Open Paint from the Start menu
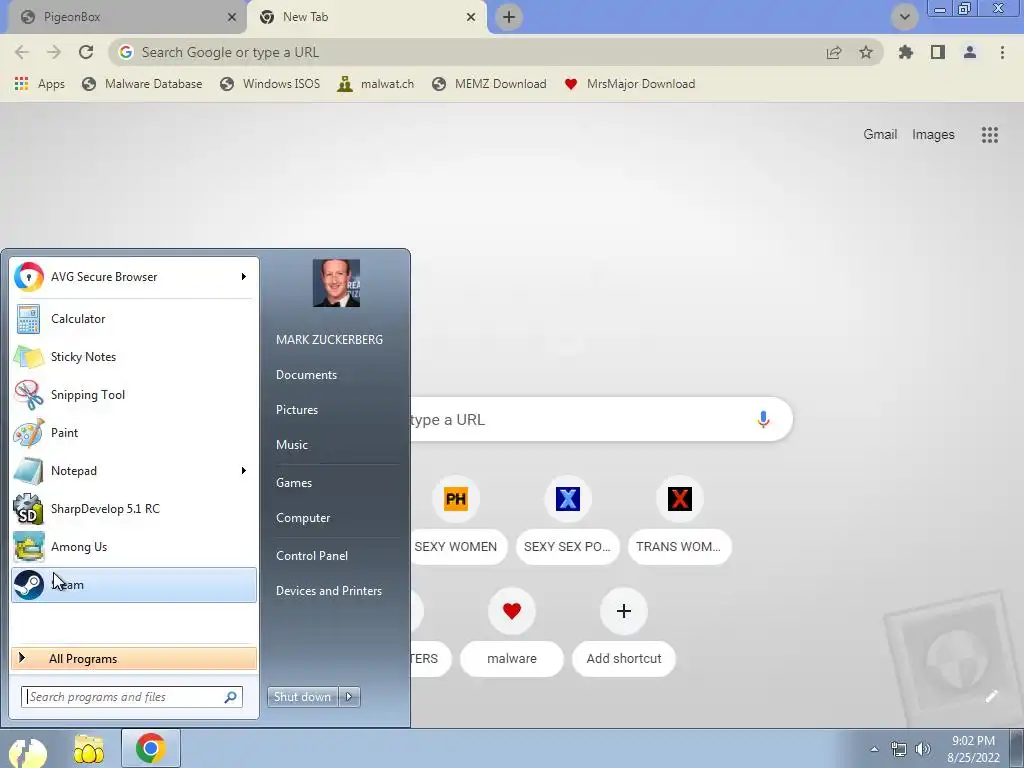This screenshot has height=768, width=1024. click(134, 432)
